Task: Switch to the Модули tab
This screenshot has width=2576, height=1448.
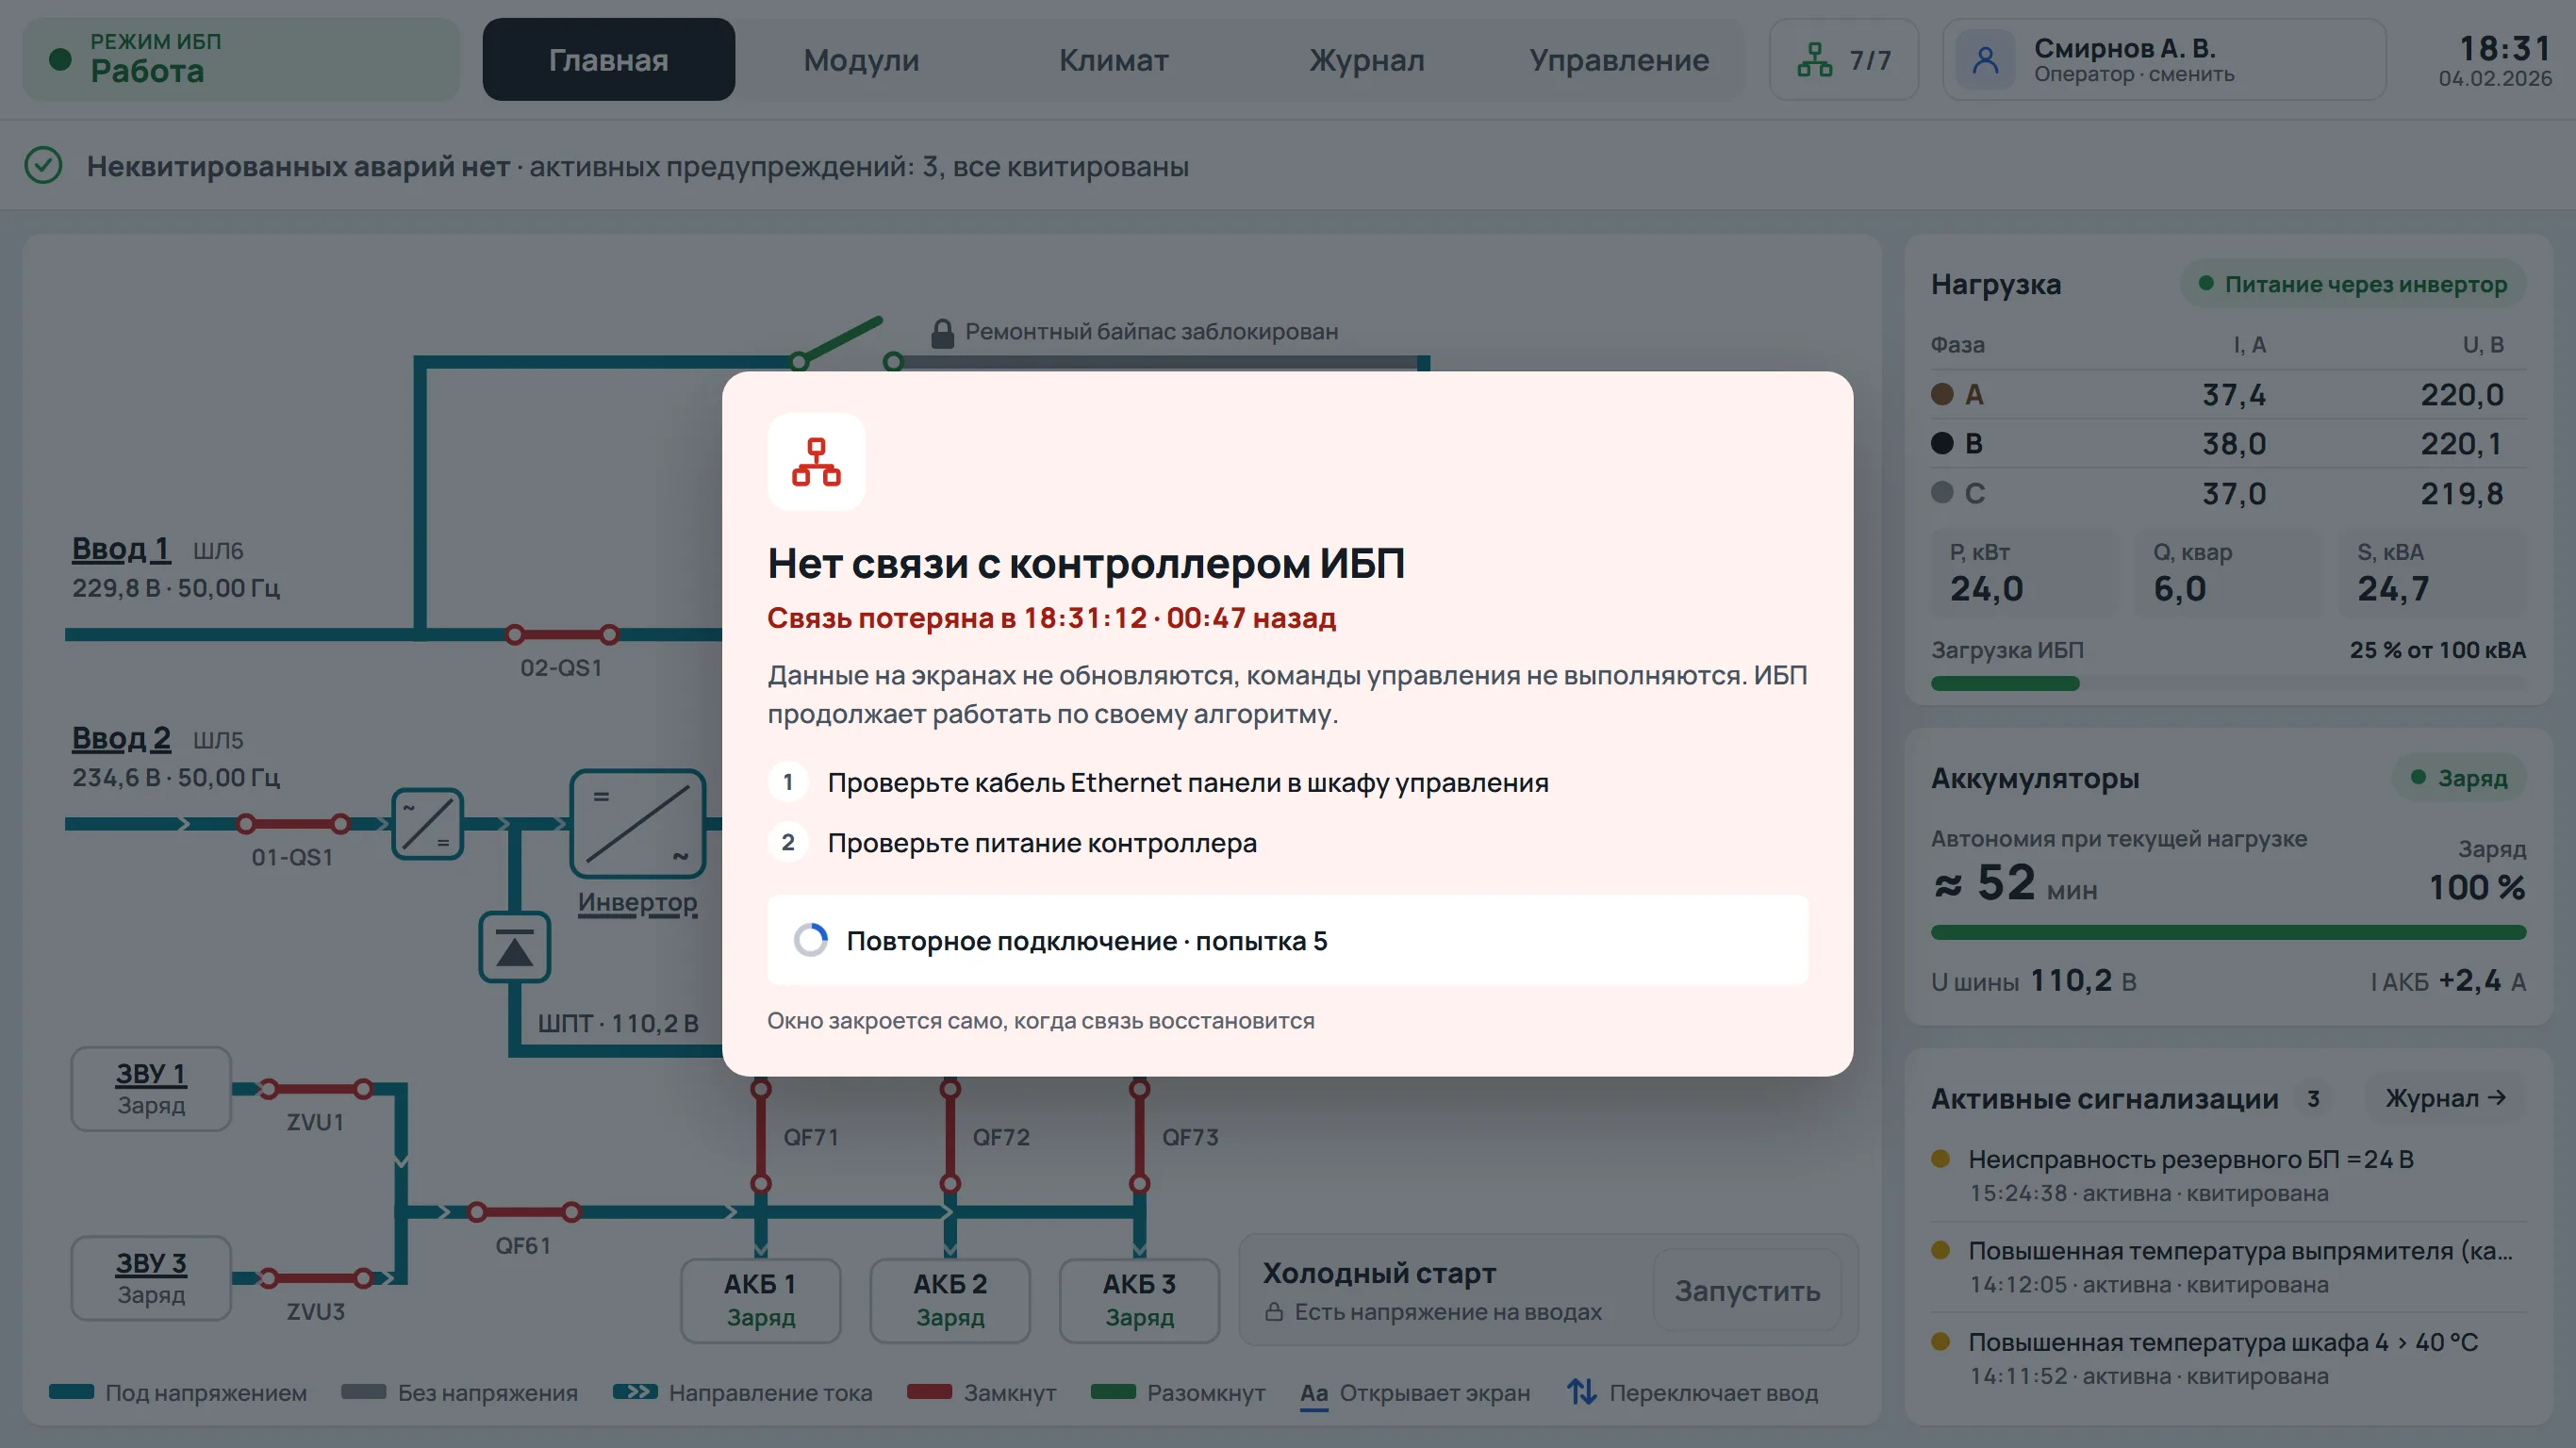Action: coord(861,60)
